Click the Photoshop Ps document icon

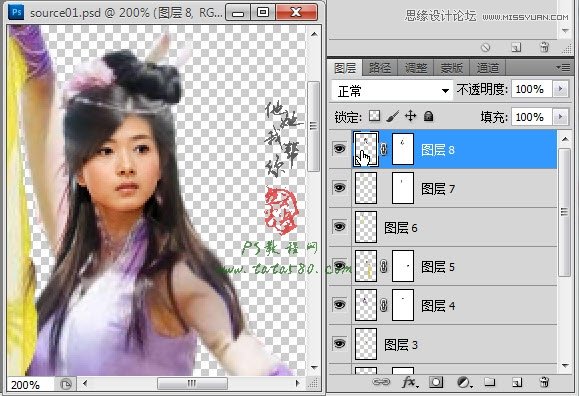[16, 12]
